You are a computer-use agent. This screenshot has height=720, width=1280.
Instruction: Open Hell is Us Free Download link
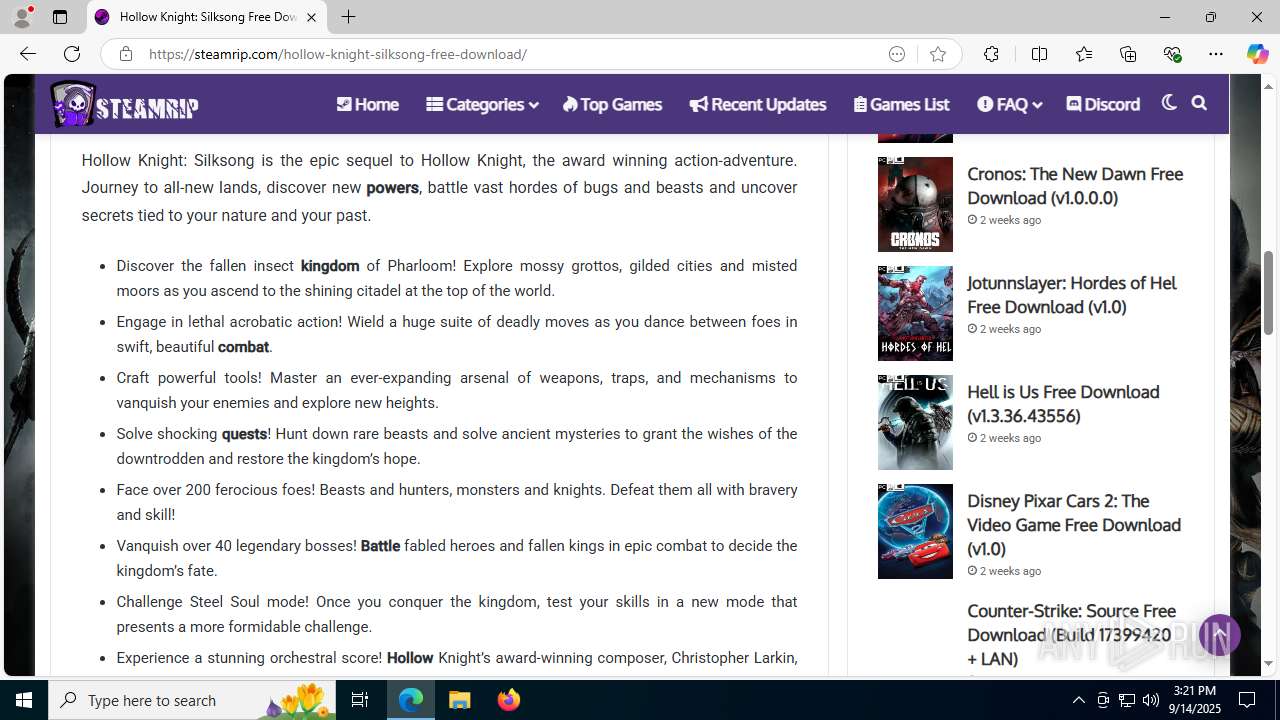point(1063,403)
